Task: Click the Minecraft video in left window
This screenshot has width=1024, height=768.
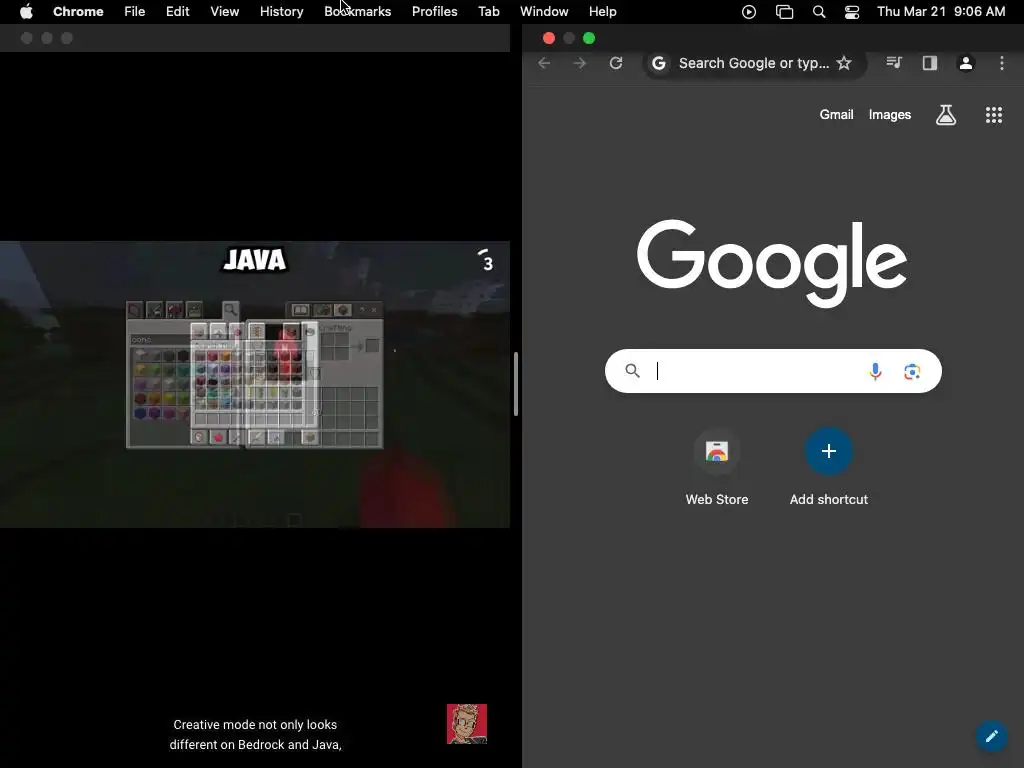Action: click(255, 384)
